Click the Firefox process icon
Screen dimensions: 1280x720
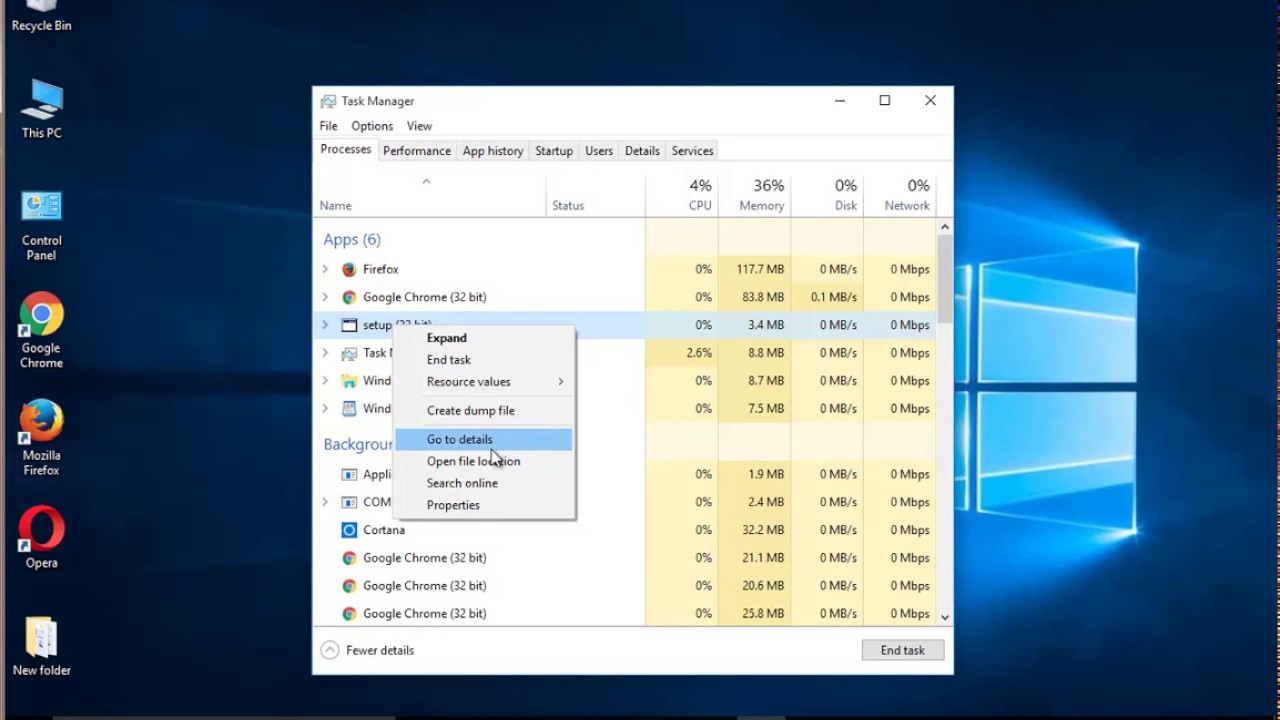click(349, 269)
